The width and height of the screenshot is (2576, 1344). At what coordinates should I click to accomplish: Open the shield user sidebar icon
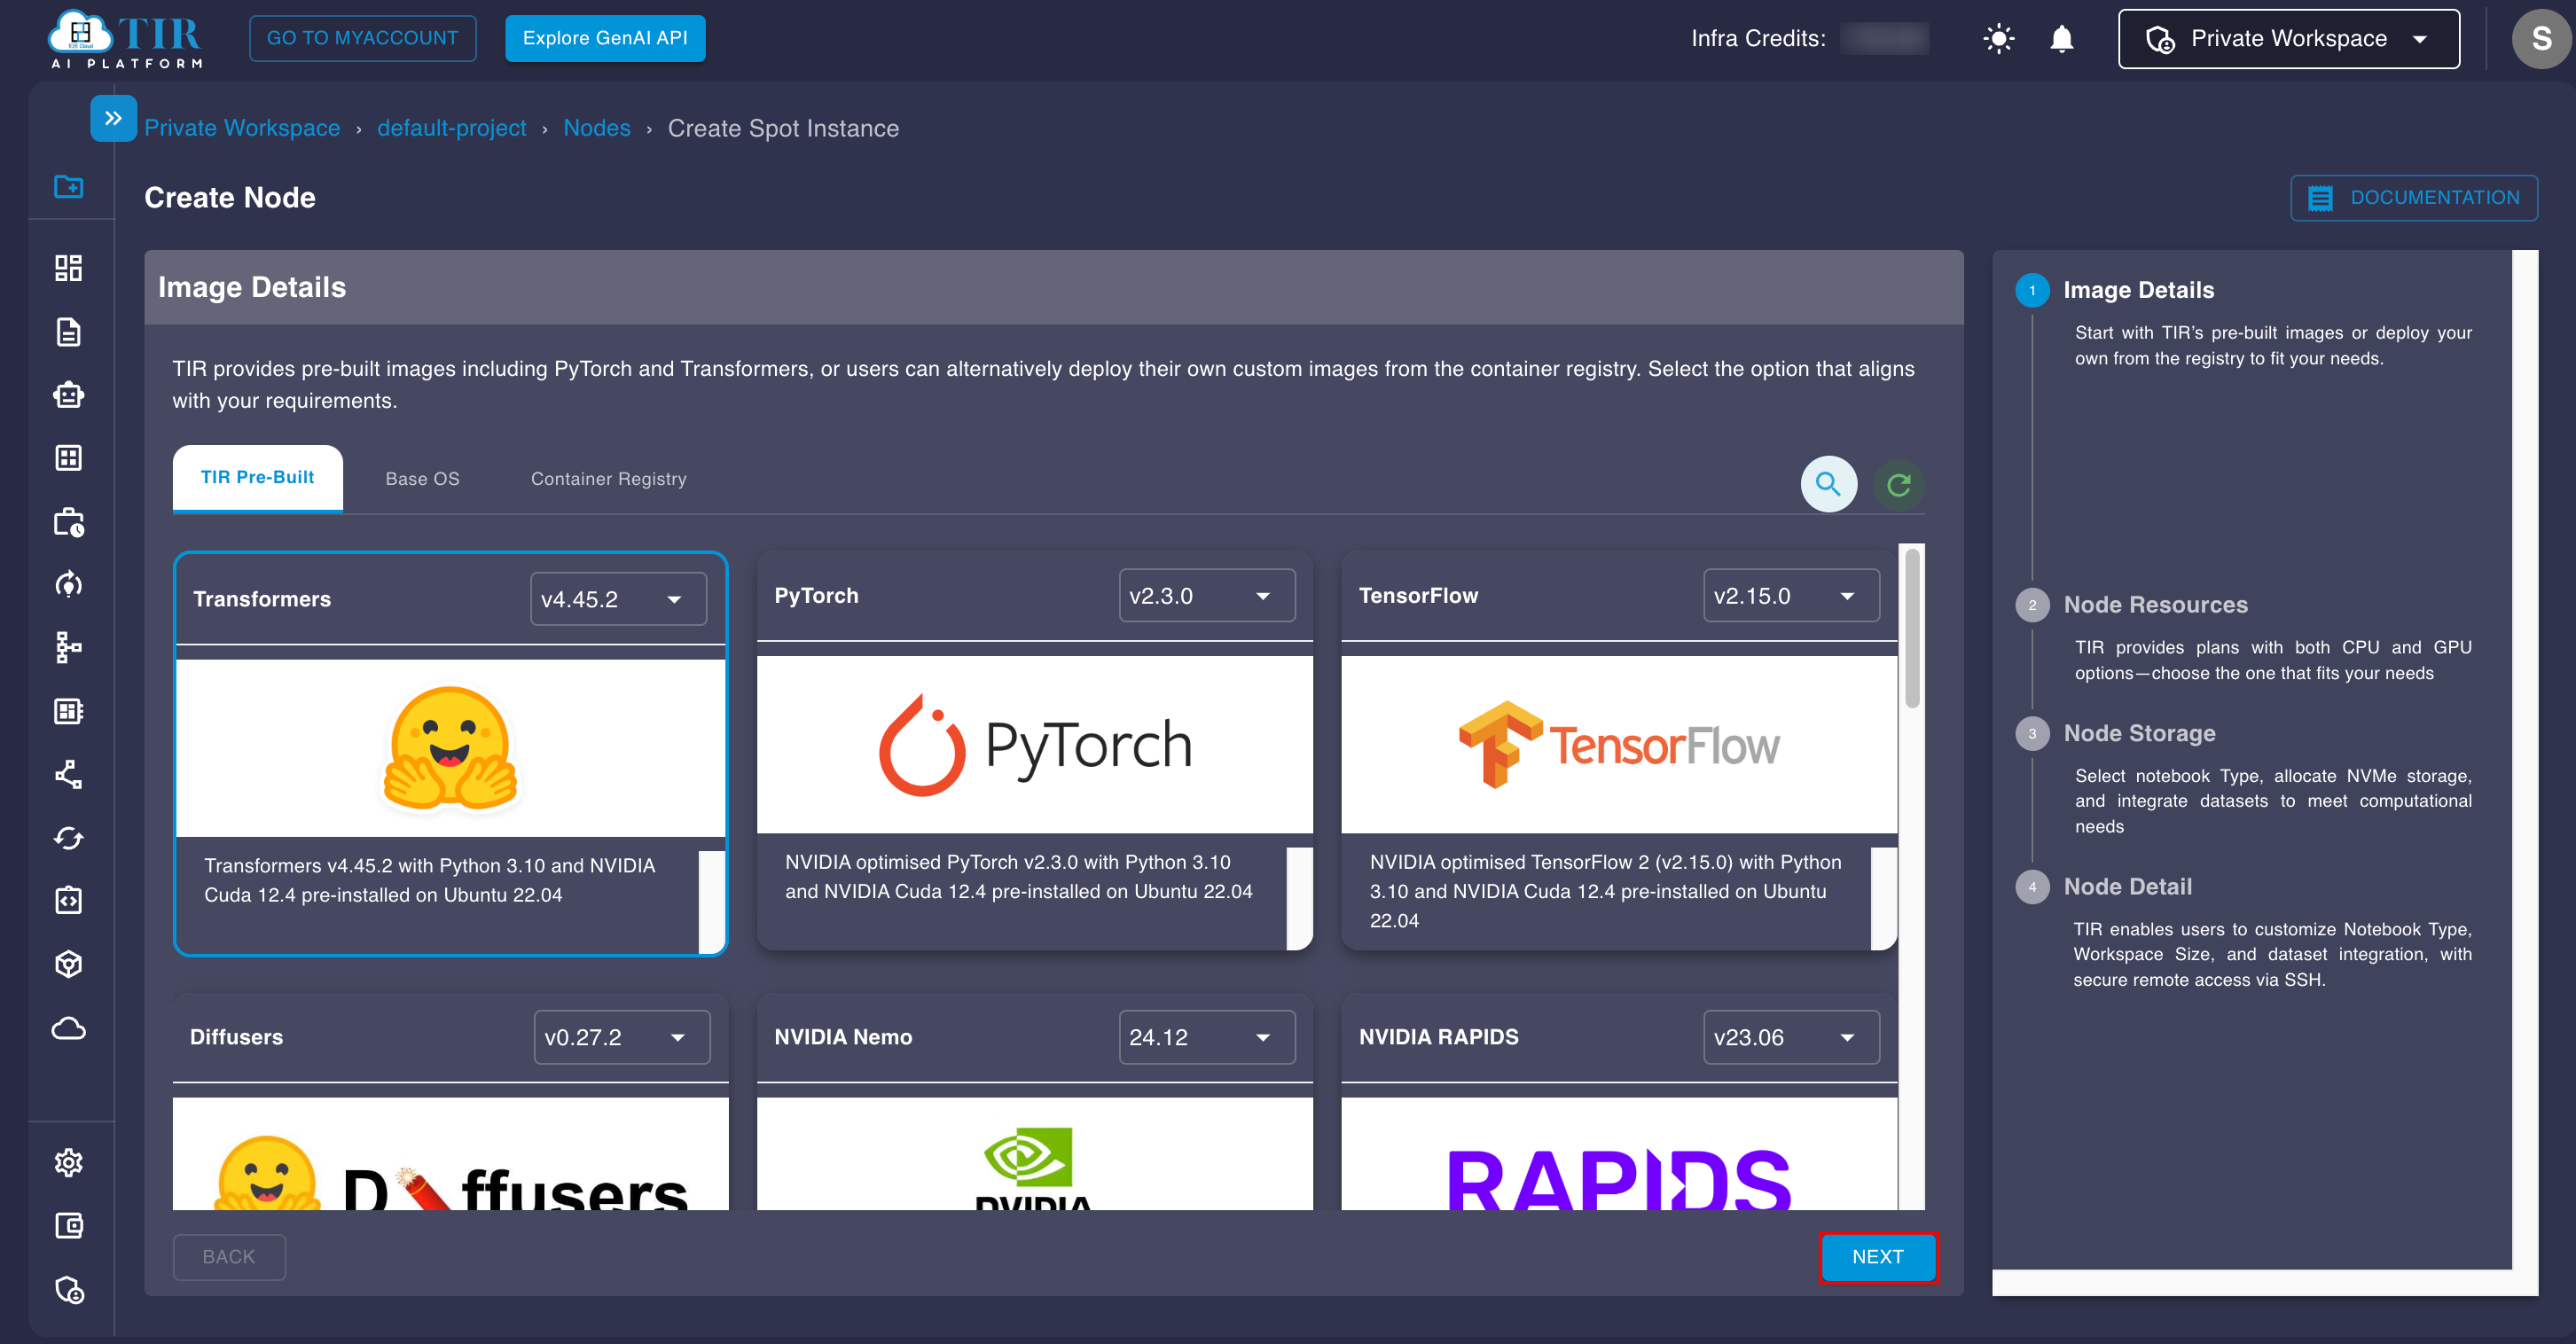point(68,1290)
